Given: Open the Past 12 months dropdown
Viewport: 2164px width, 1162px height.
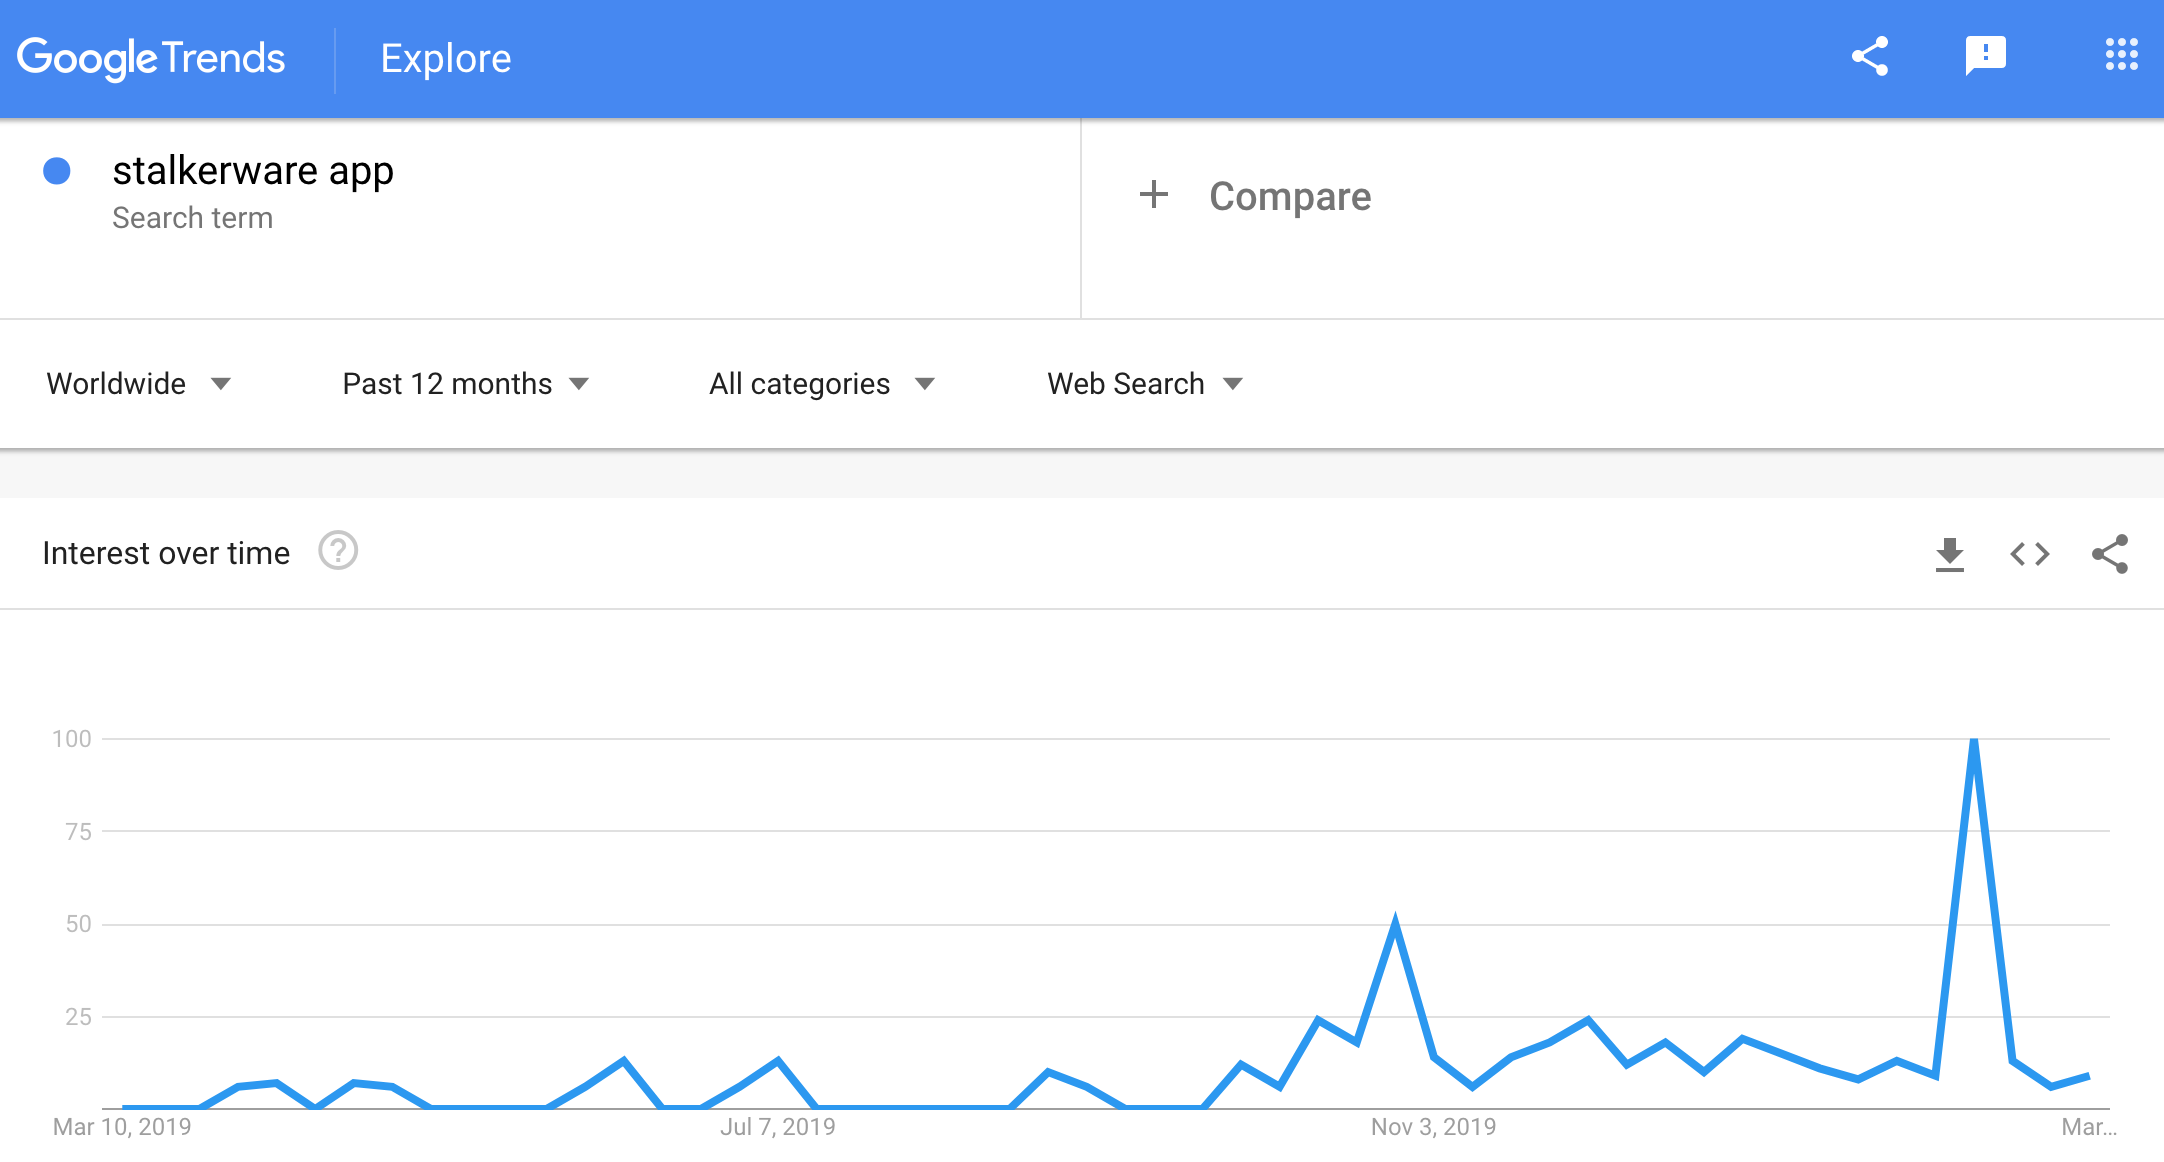Looking at the screenshot, I should pos(466,384).
